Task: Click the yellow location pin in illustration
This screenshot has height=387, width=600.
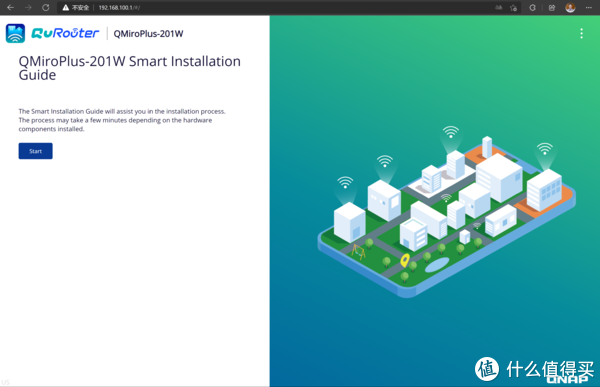Action: tap(405, 260)
